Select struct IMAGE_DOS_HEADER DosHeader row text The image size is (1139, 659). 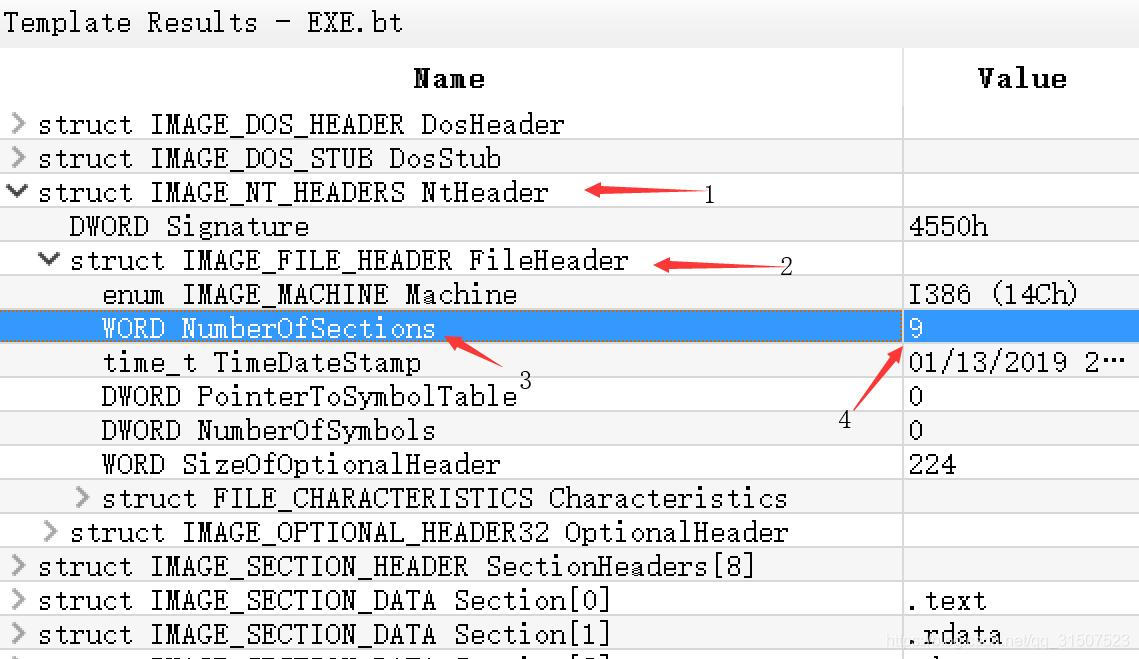pyautogui.click(x=301, y=125)
